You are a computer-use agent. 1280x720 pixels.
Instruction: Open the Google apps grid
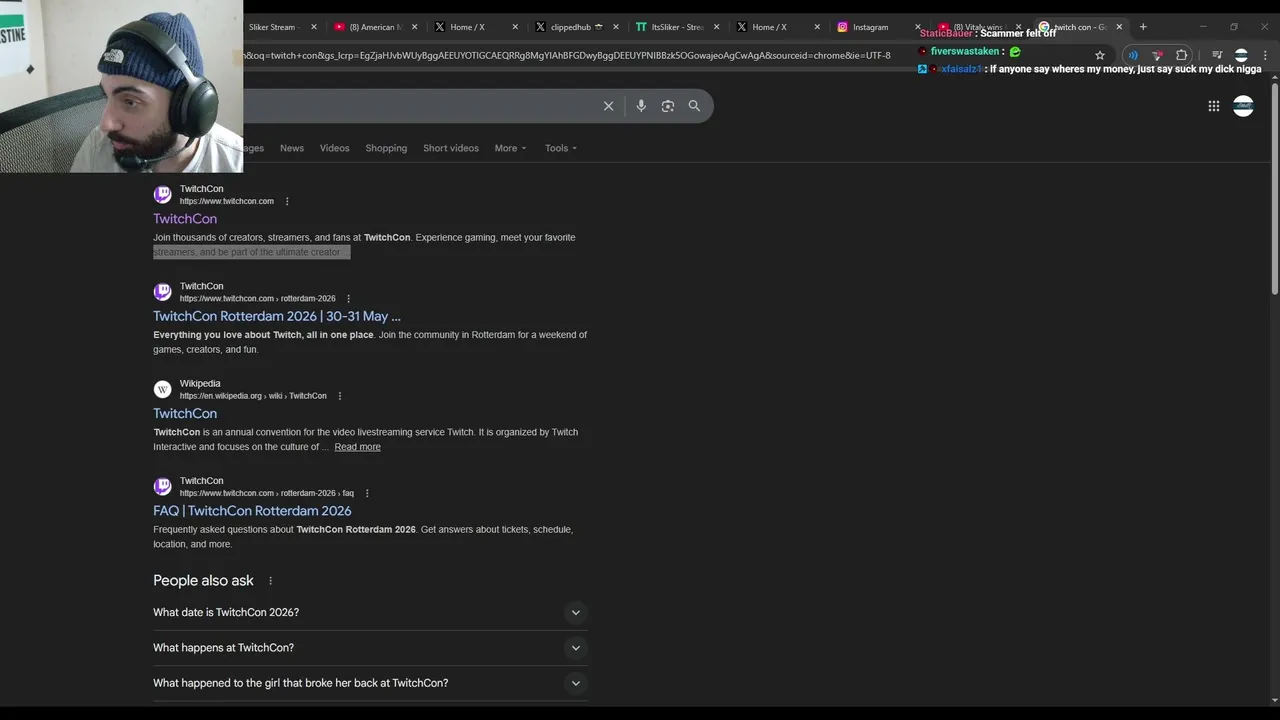(x=1214, y=106)
